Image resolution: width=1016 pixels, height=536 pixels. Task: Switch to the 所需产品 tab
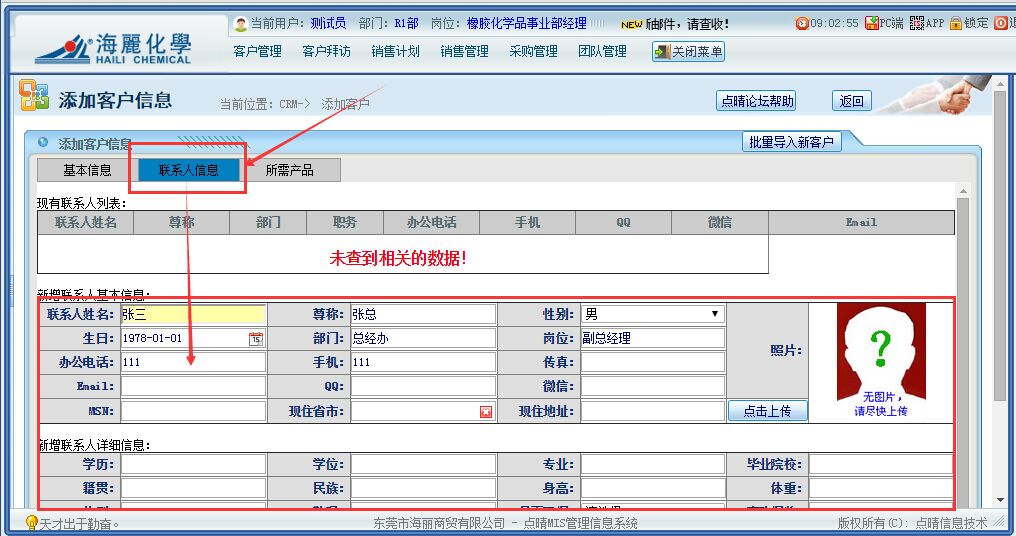click(289, 171)
